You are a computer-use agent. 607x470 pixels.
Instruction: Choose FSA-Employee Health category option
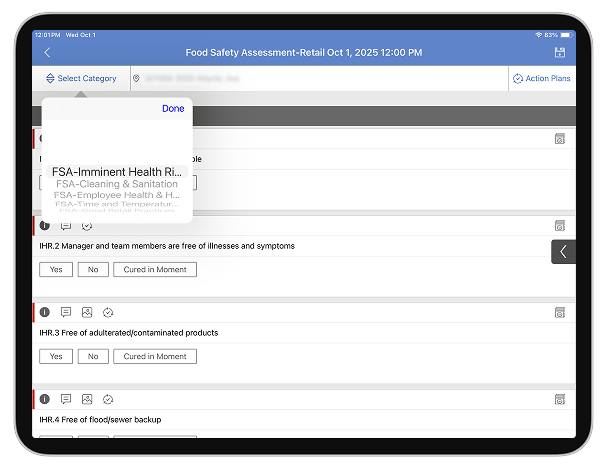117,195
